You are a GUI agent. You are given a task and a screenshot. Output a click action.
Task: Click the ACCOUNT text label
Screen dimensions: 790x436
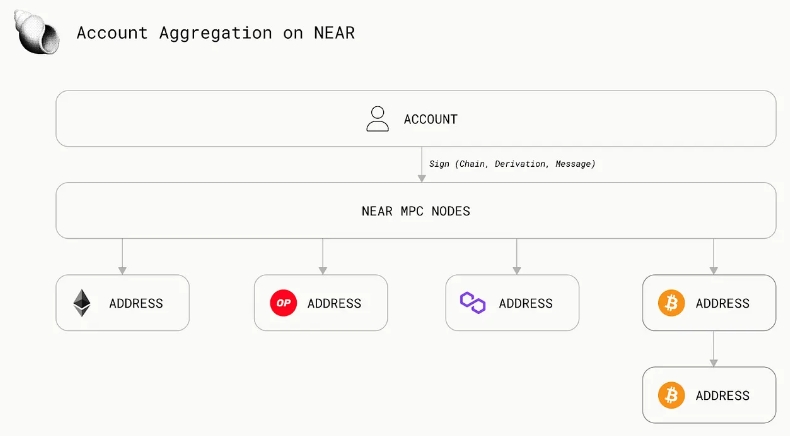(430, 119)
